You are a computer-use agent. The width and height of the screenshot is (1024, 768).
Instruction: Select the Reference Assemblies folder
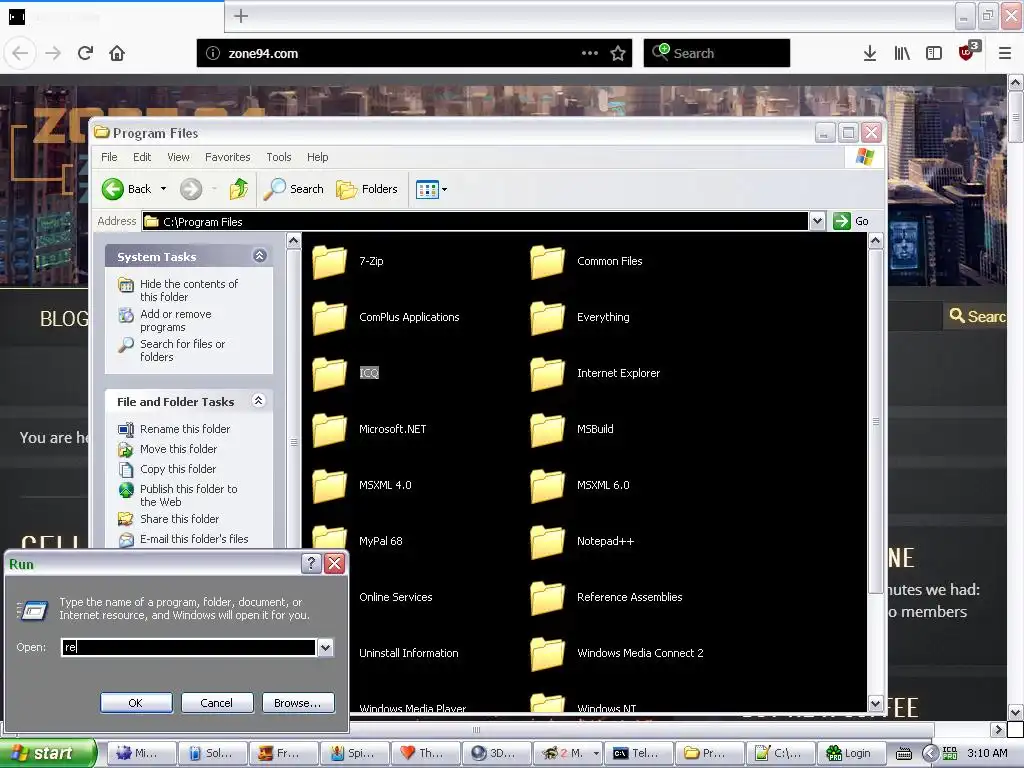[x=606, y=598]
